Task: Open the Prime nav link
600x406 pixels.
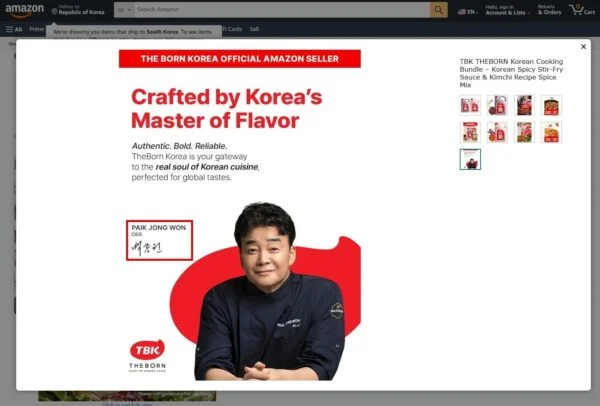Action: pyautogui.click(x=36, y=29)
